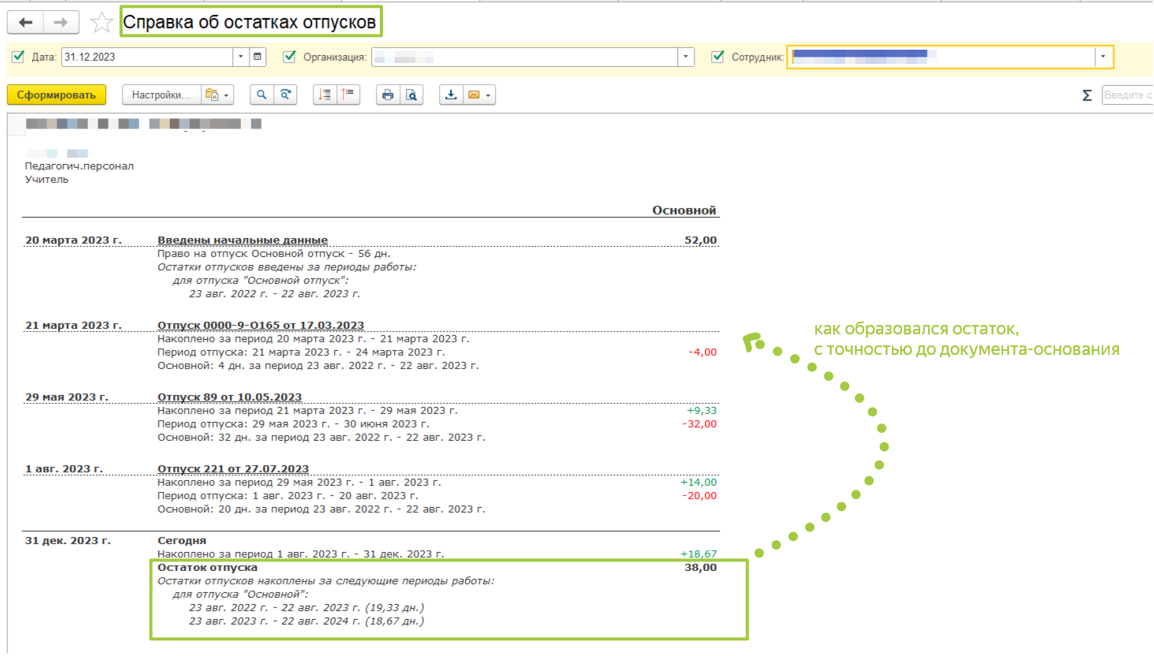Open the Организация dropdown list
This screenshot has width=1154, height=656.
tap(686, 57)
